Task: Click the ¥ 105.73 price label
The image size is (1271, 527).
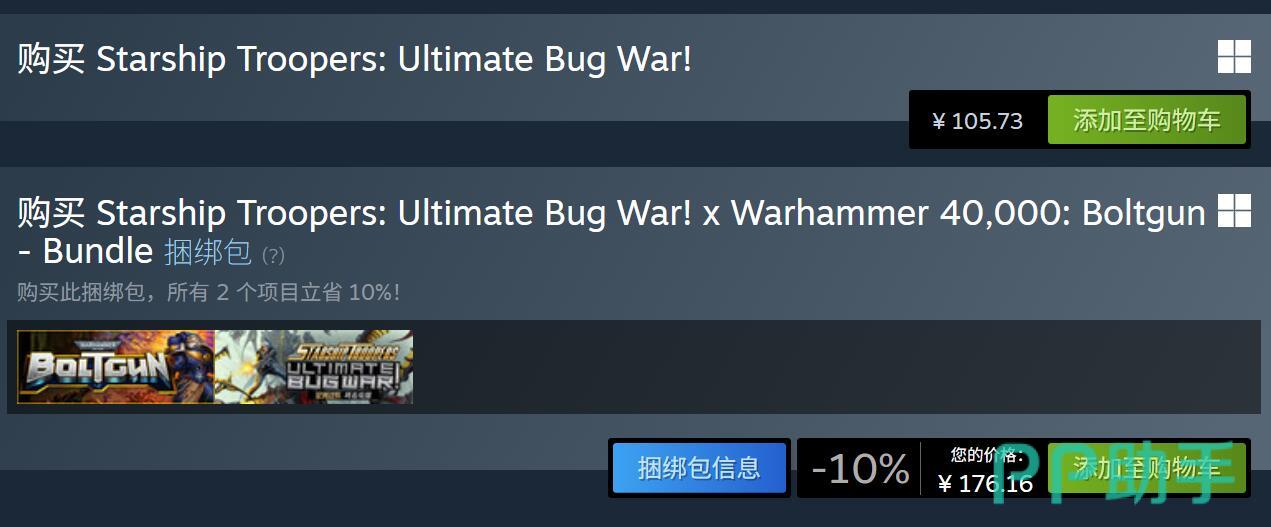Action: coord(977,121)
